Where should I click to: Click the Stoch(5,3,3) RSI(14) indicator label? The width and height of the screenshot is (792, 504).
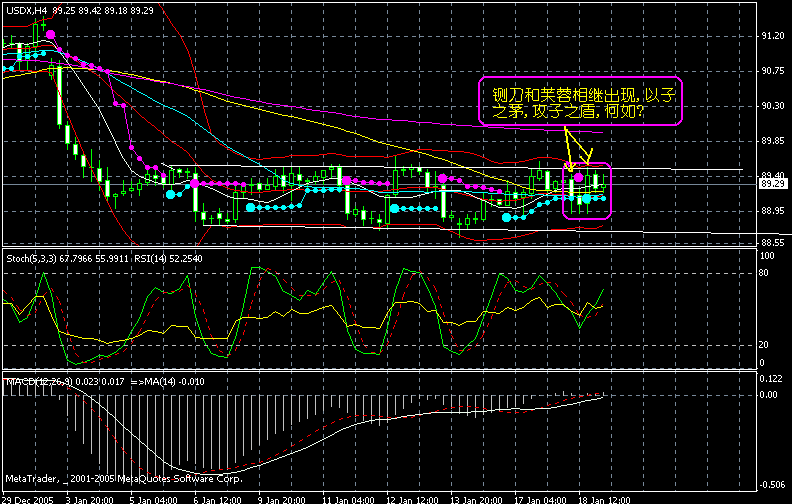pos(104,259)
